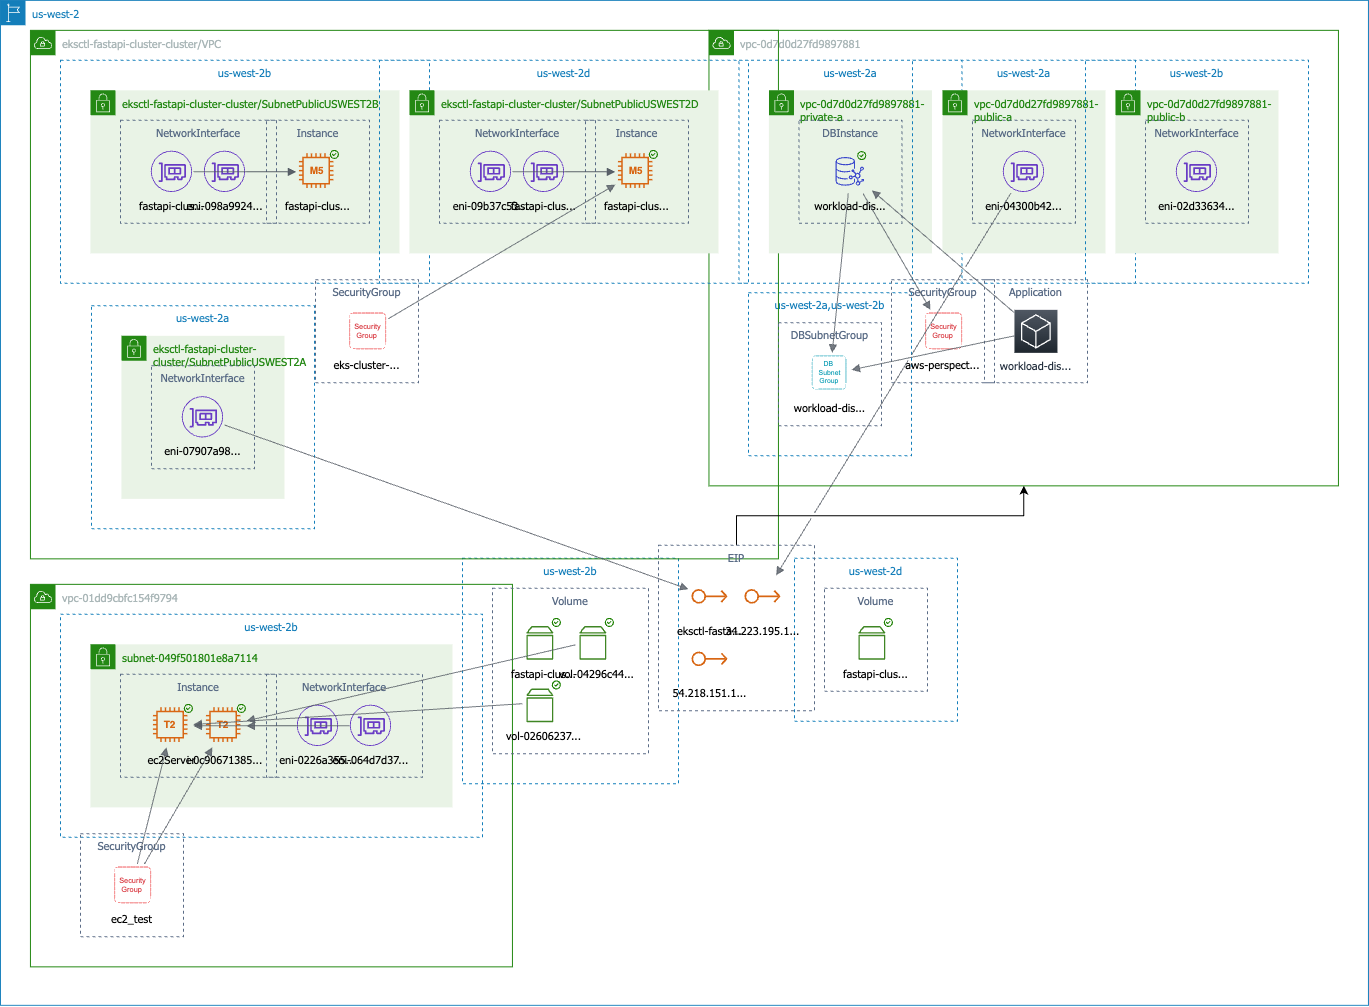Click the 'eksctl-fastapi-cluster-cluster/VPC' label

[x=142, y=44]
